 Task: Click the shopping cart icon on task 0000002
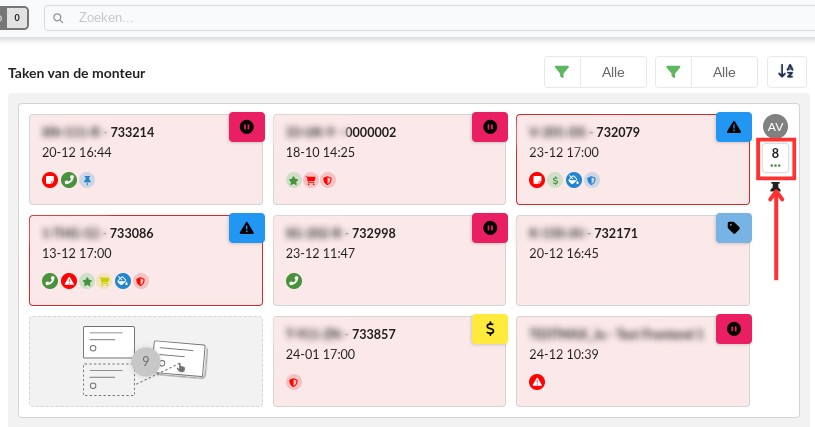pyautogui.click(x=310, y=180)
